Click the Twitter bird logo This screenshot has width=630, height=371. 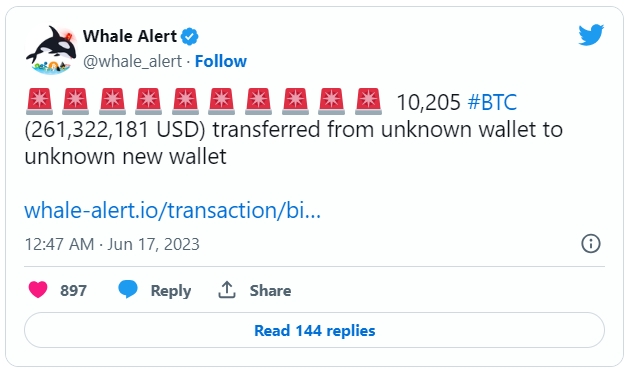click(x=591, y=35)
